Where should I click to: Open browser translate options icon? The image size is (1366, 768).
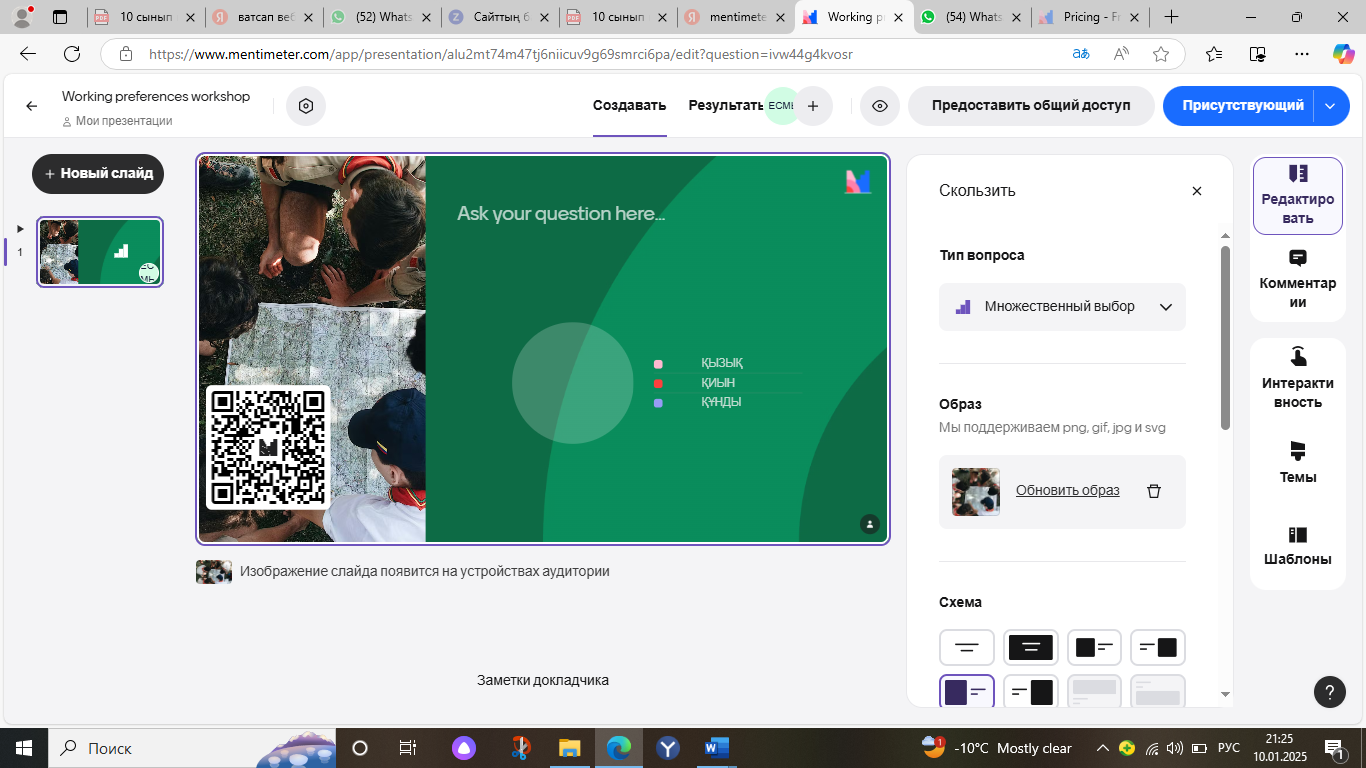click(x=1081, y=54)
